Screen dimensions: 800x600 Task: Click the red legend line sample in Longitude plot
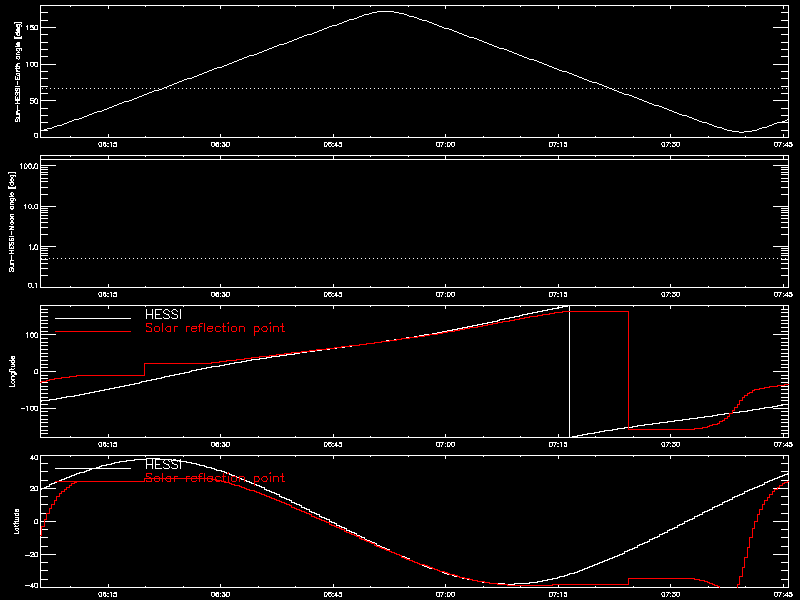[93, 332]
